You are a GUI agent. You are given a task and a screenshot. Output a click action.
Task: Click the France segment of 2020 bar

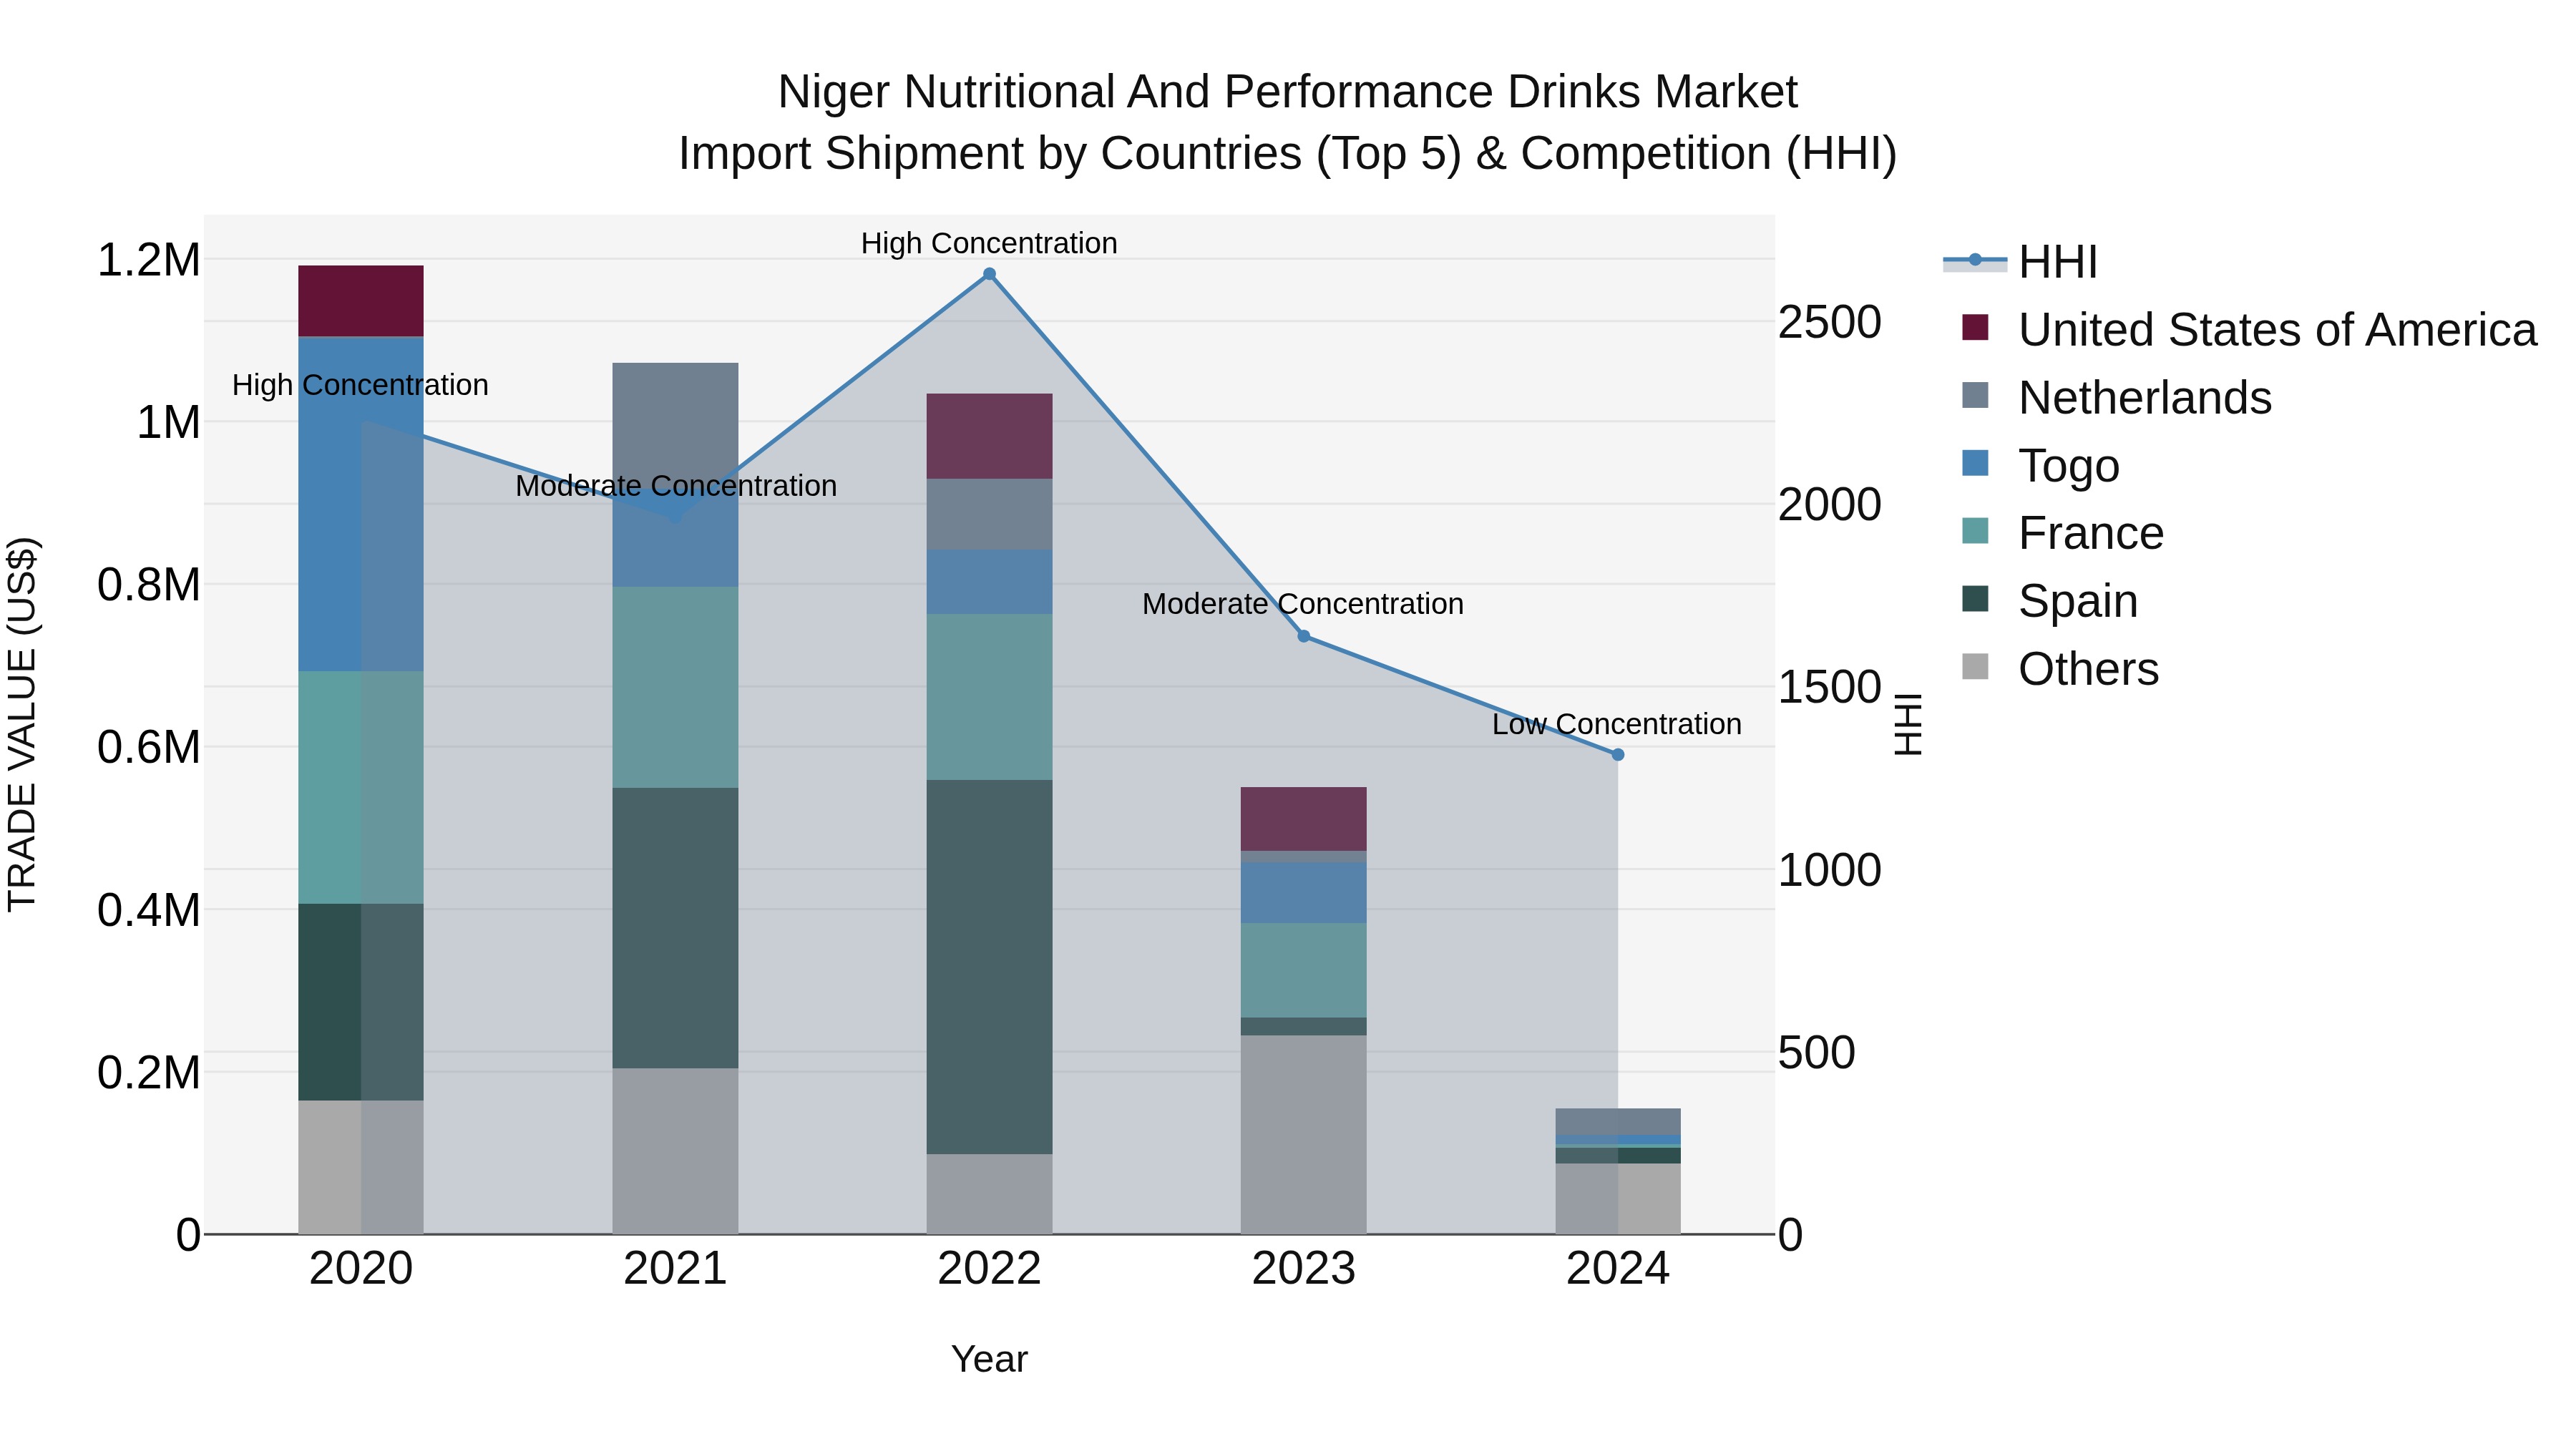361,787
